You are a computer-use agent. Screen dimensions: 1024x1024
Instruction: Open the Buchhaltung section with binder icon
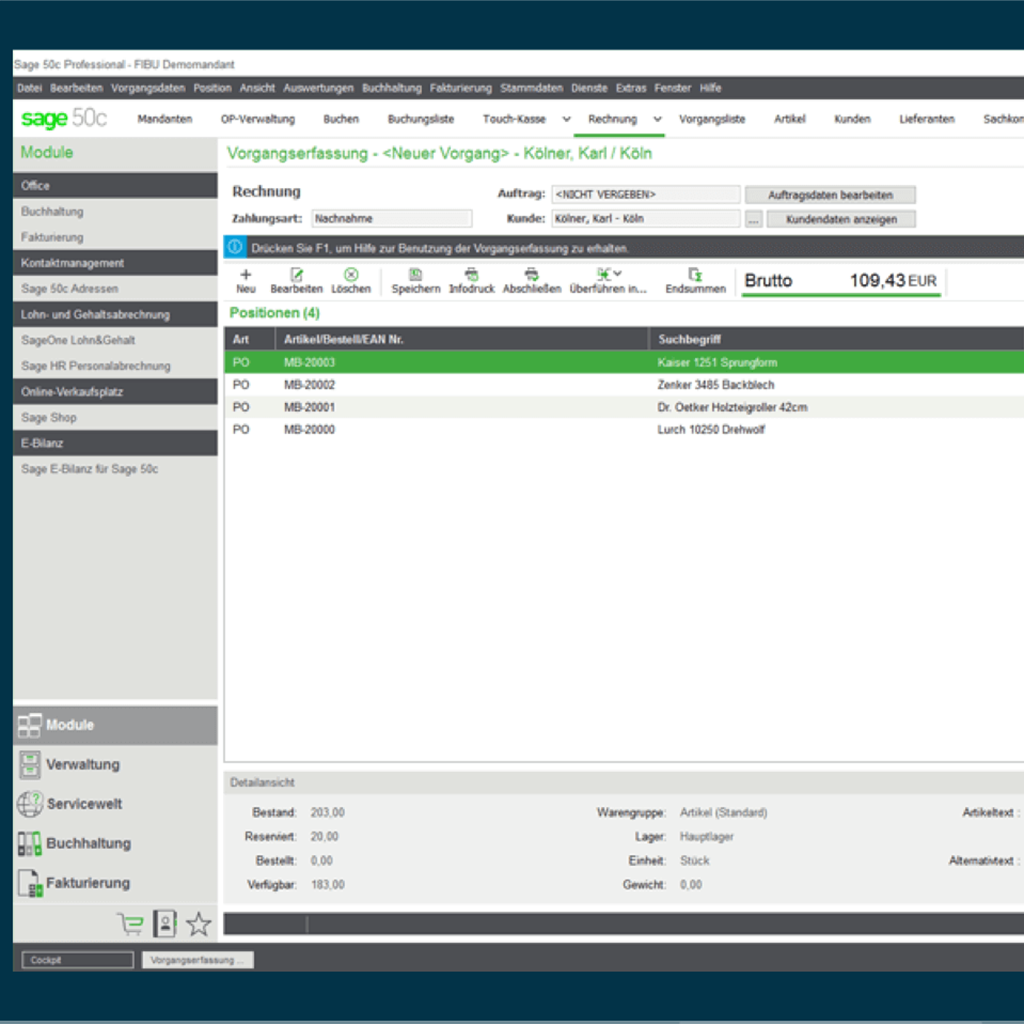tap(115, 844)
